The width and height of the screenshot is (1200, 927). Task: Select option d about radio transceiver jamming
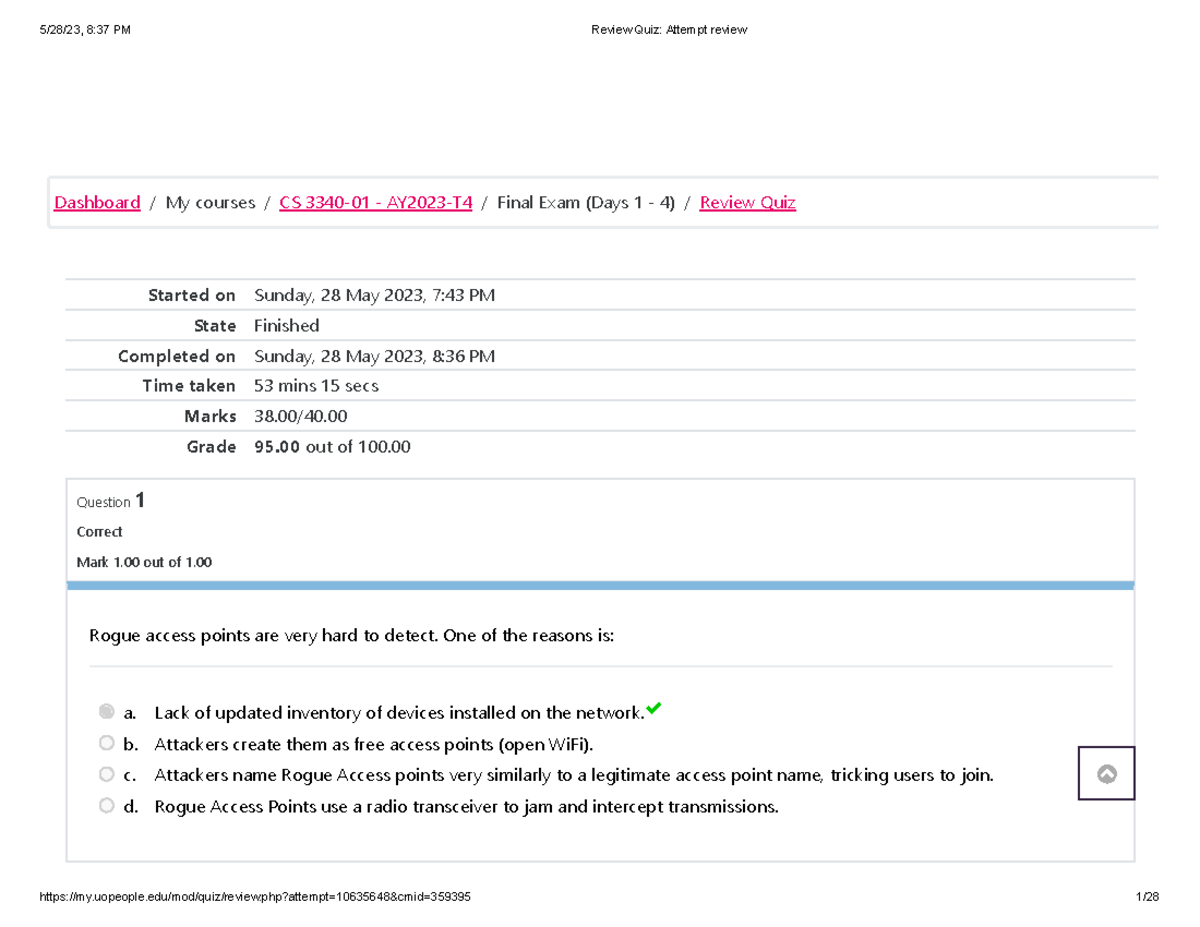pyautogui.click(x=106, y=804)
